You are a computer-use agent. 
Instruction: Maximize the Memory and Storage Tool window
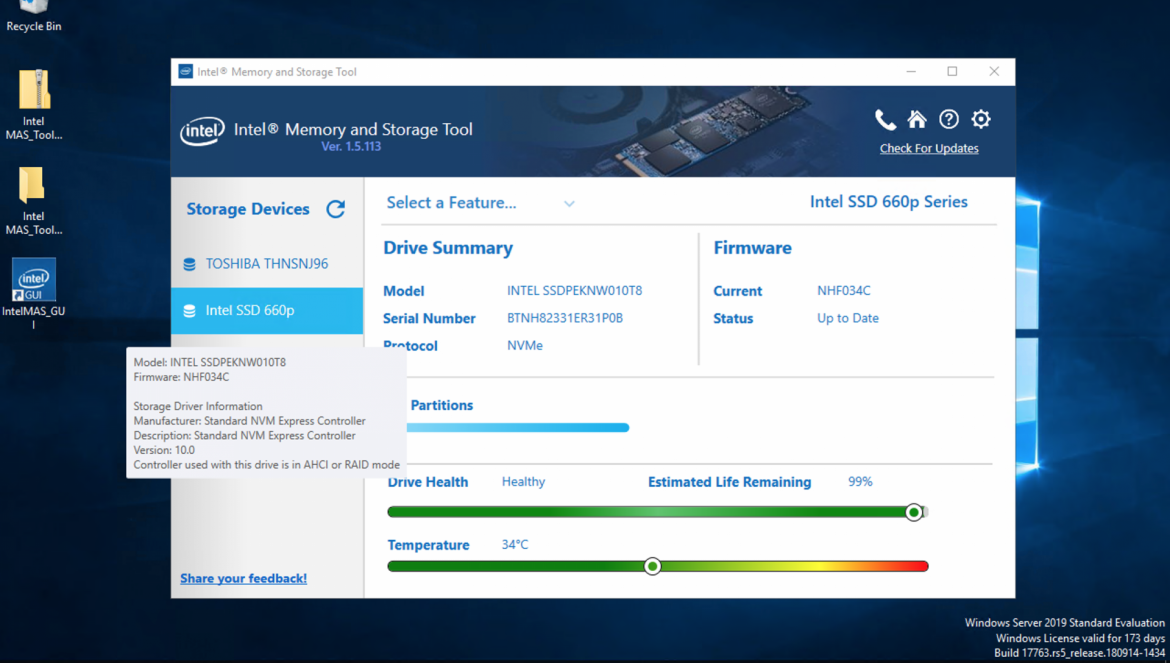[x=952, y=72]
